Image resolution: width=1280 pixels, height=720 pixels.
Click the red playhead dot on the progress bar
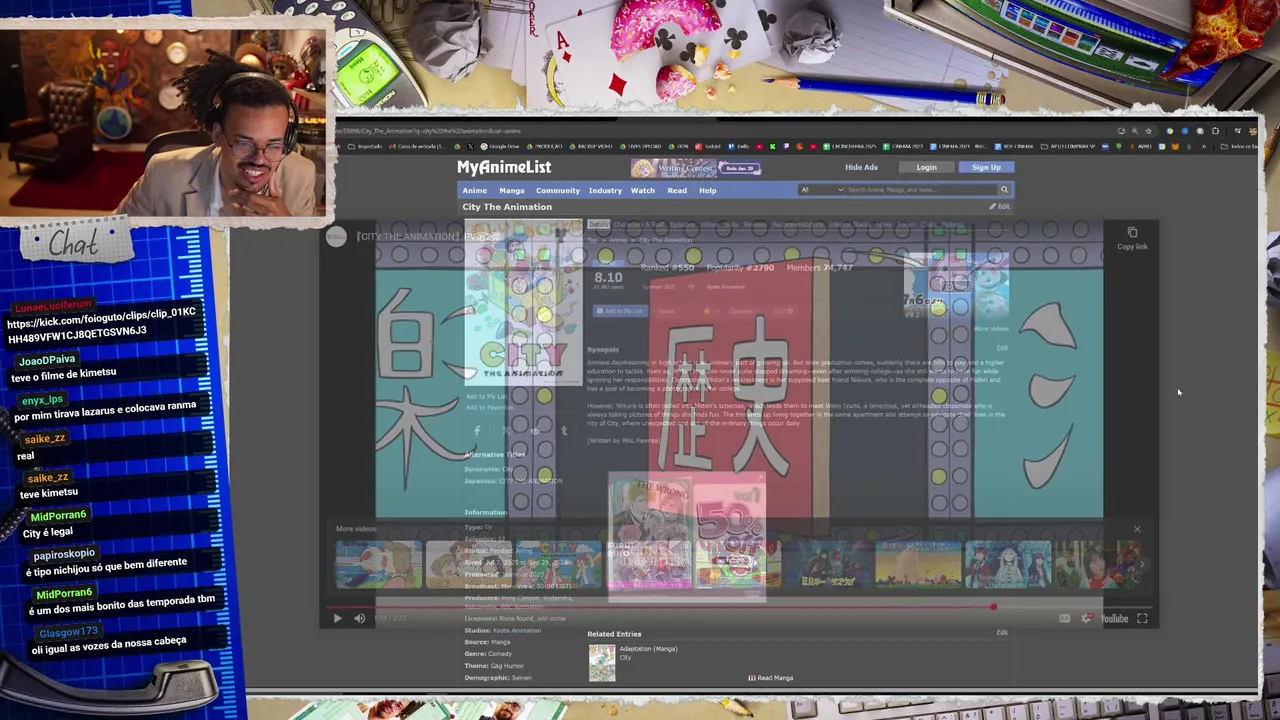coord(993,607)
